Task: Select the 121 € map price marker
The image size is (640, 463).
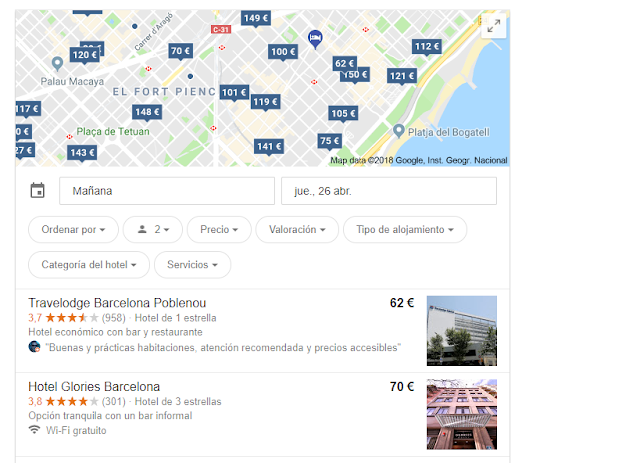Action: click(x=402, y=76)
